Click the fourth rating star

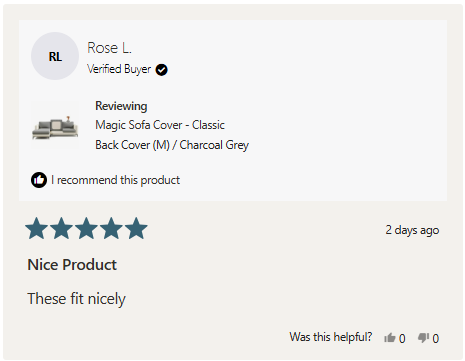pos(111,228)
